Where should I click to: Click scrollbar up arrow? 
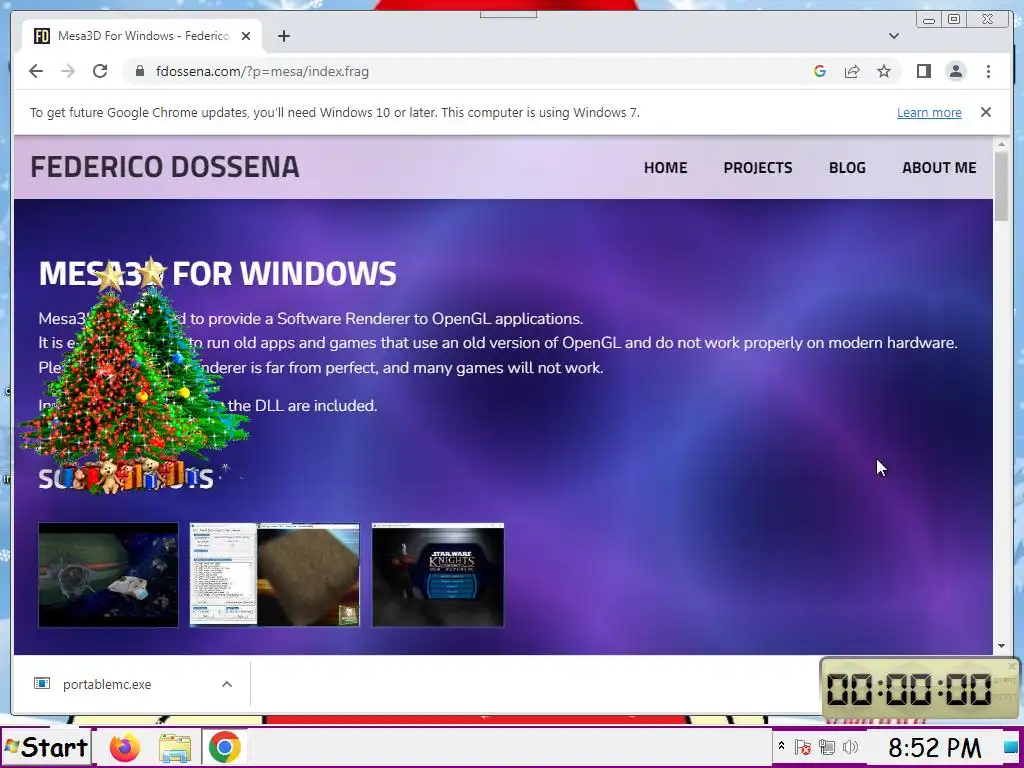[x=1001, y=144]
